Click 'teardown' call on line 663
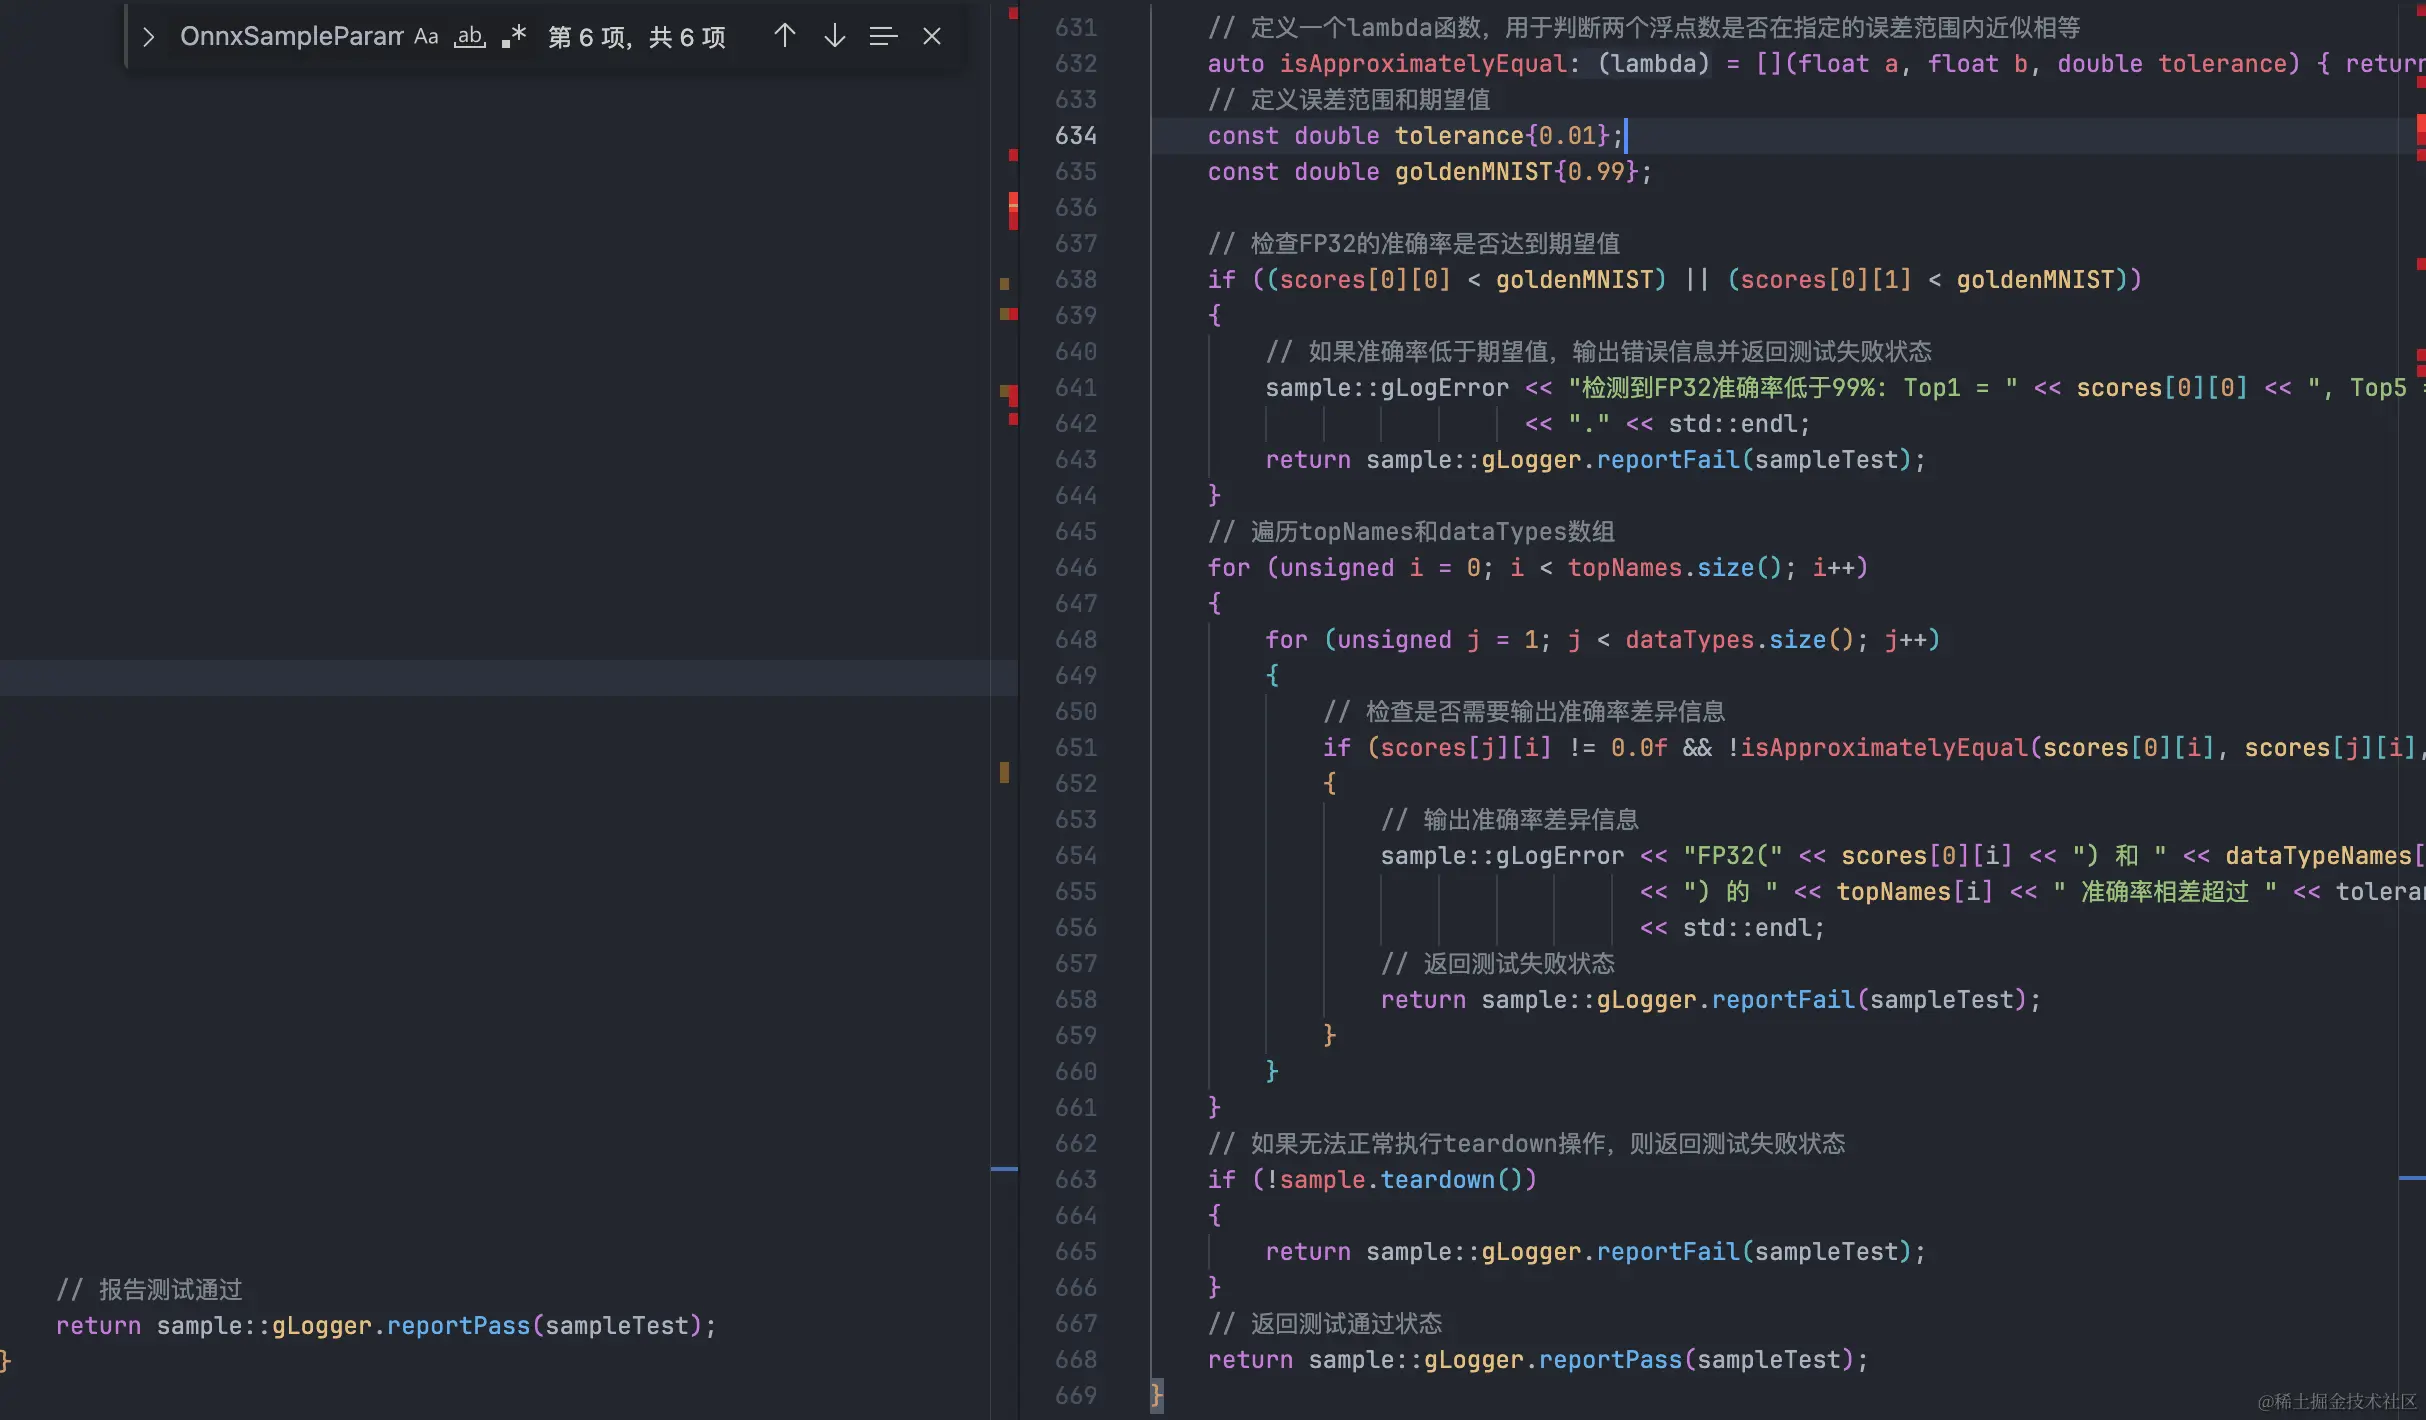 point(1438,1179)
